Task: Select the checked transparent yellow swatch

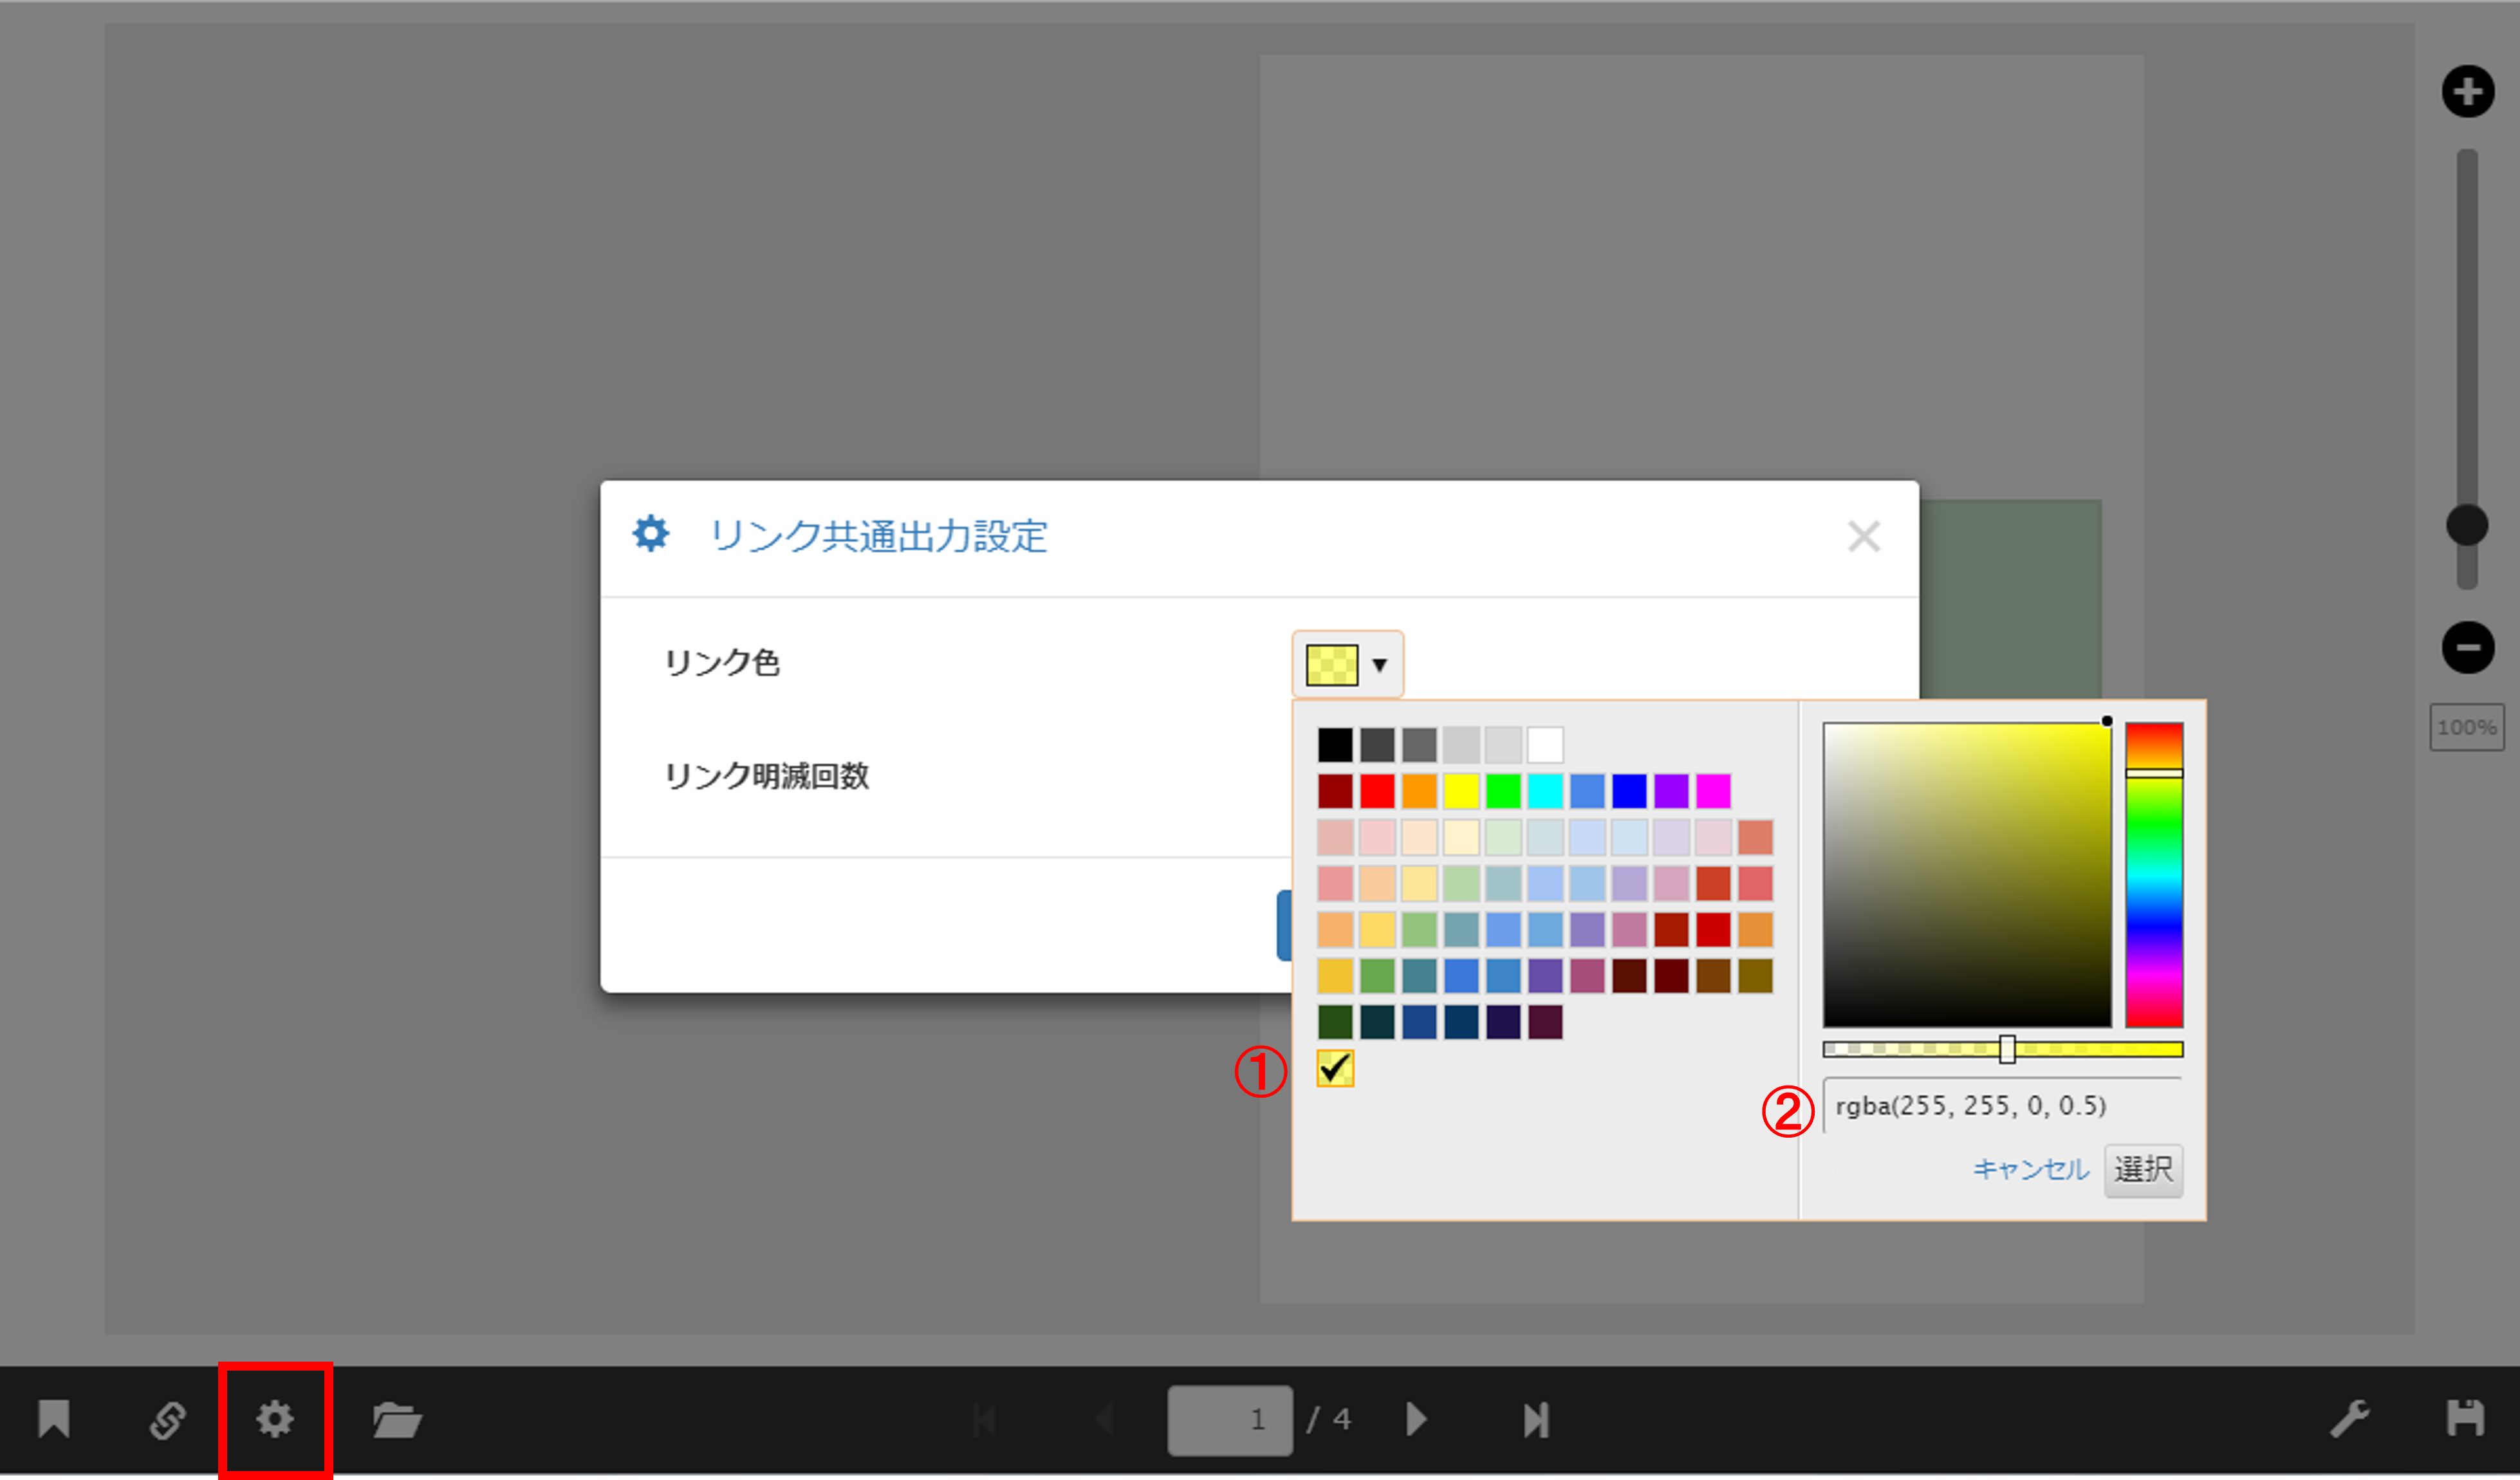Action: [x=1336, y=1071]
